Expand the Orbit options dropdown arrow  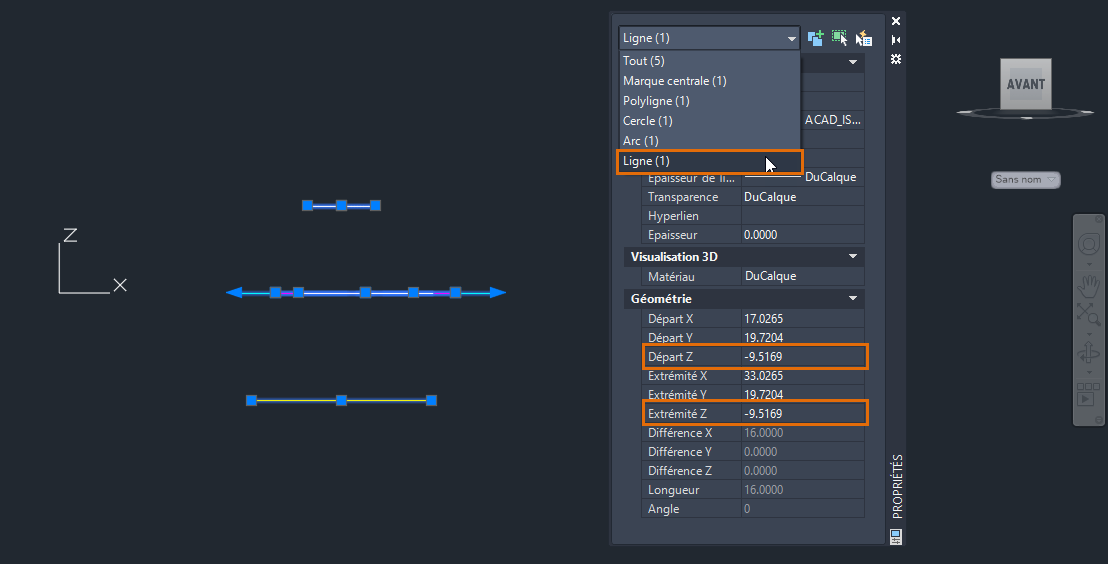(x=1089, y=374)
